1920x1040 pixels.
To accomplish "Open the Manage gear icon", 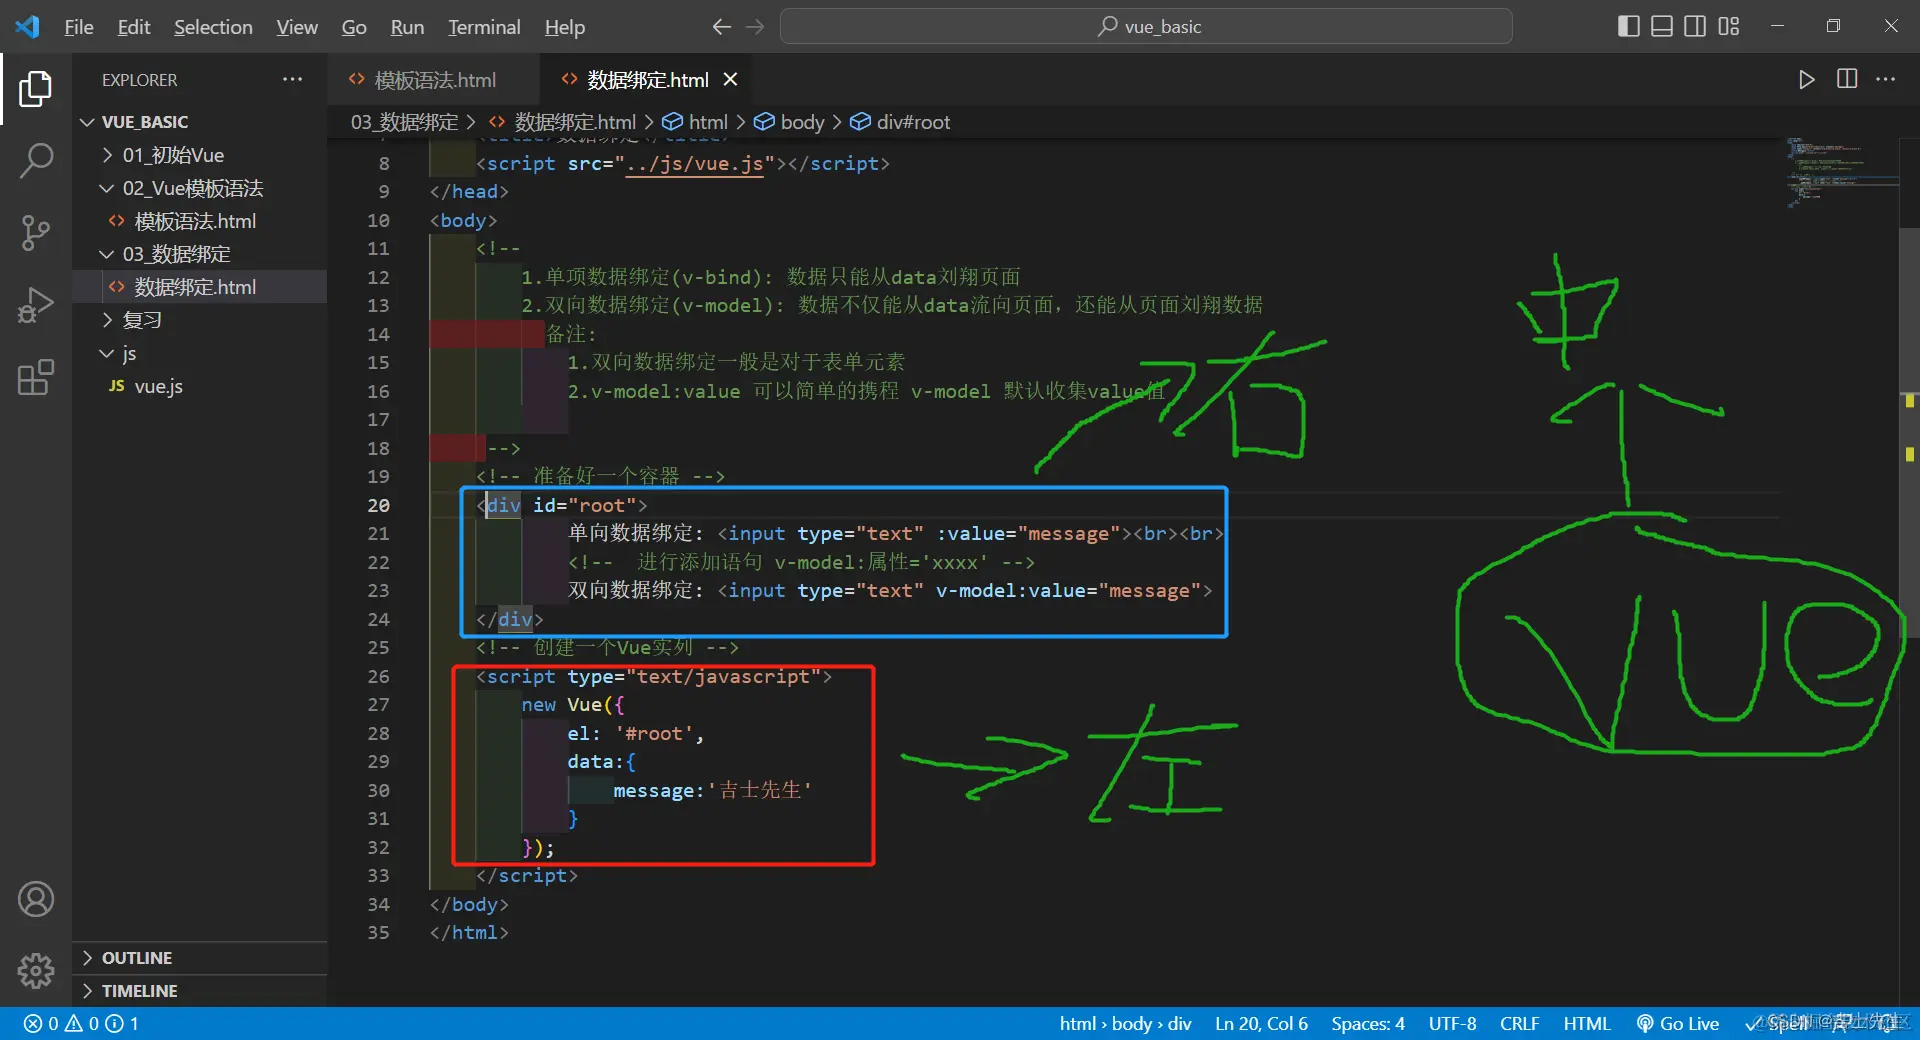I will (36, 970).
